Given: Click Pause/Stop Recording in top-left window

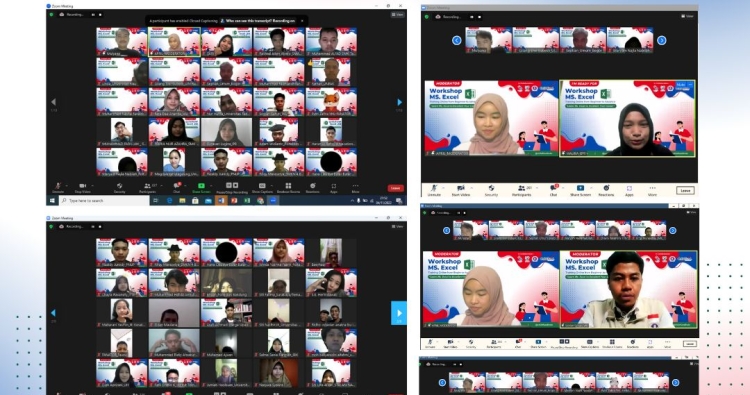Looking at the screenshot, I should (x=232, y=187).
